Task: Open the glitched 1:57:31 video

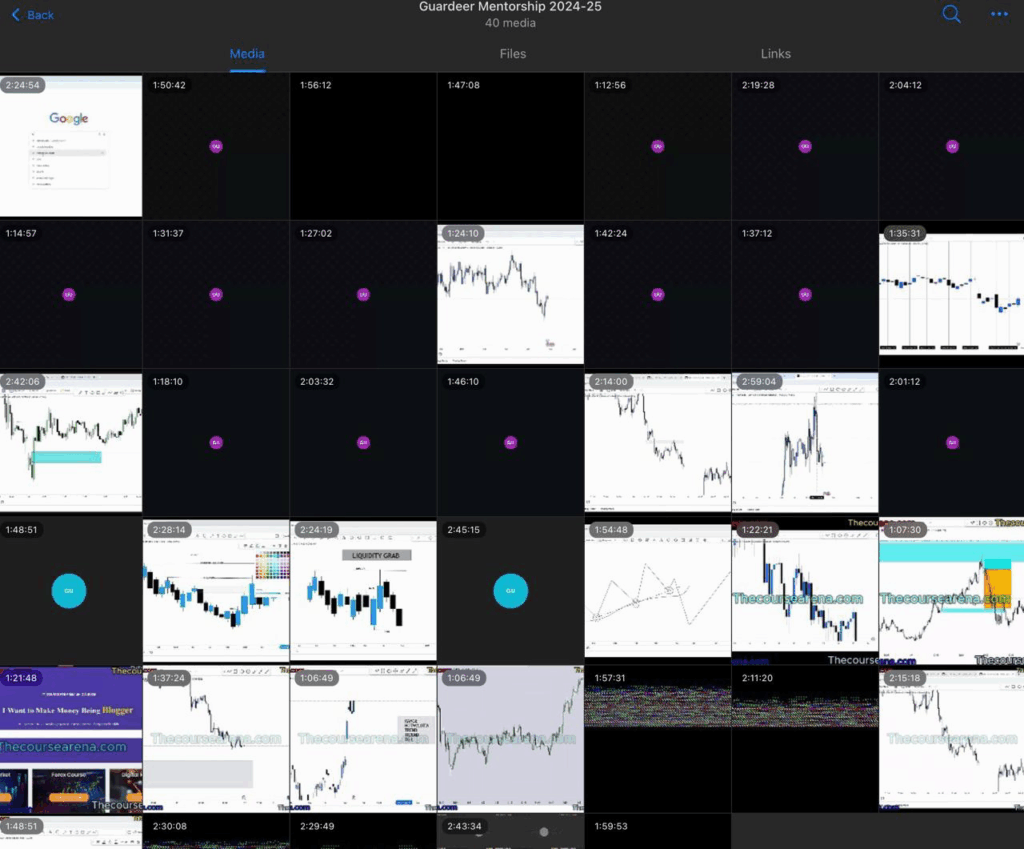Action: [x=657, y=739]
